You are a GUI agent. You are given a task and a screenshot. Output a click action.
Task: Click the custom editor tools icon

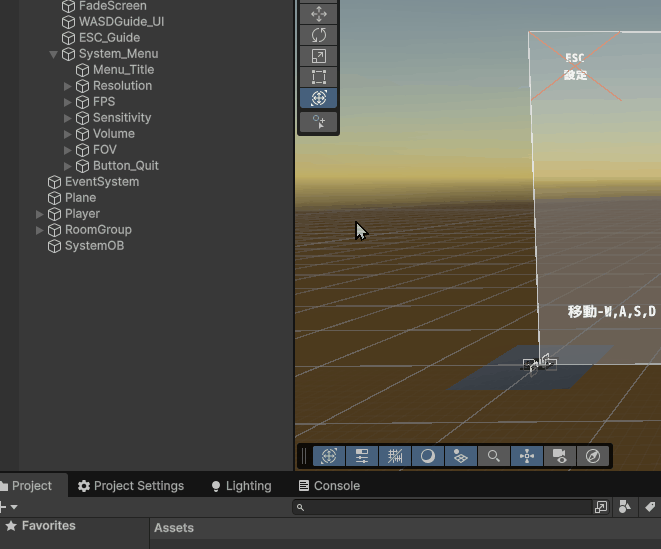319,122
